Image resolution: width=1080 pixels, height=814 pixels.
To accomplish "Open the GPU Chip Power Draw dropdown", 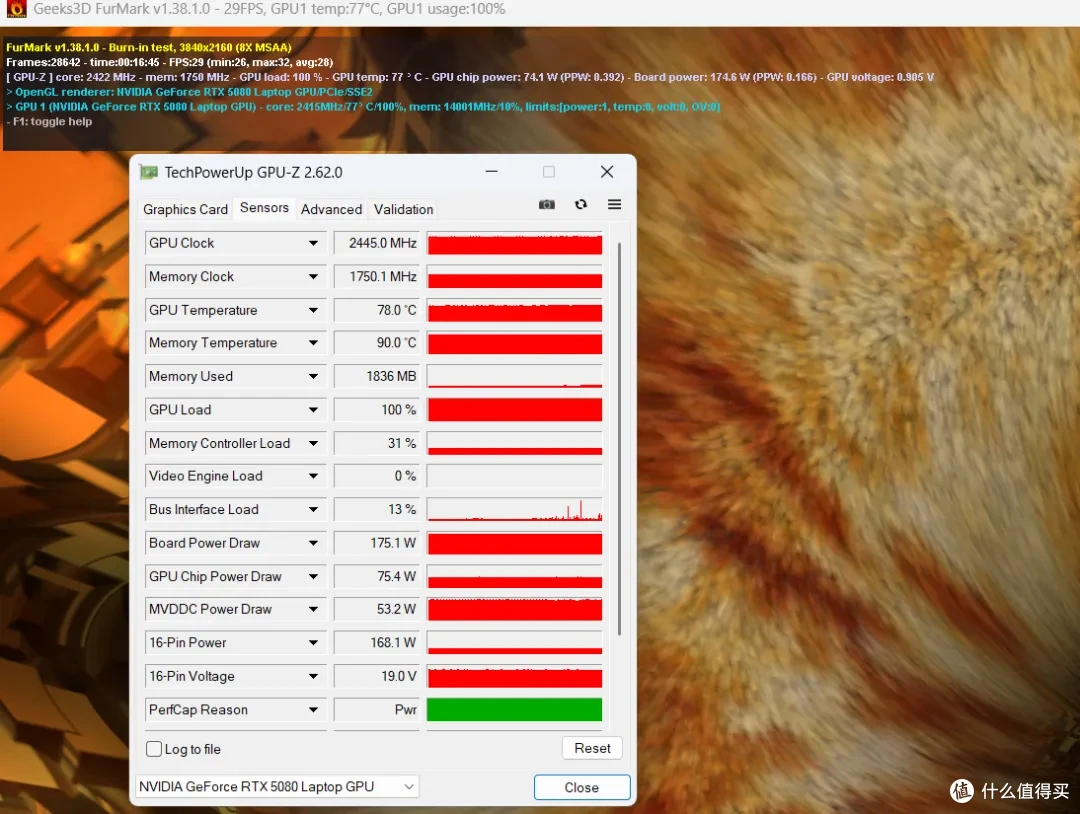I will point(313,576).
